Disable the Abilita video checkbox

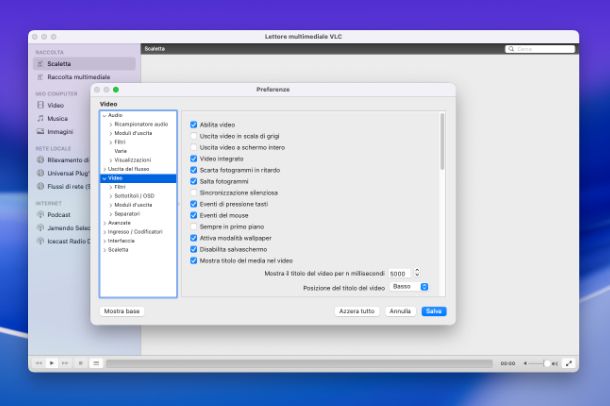193,125
